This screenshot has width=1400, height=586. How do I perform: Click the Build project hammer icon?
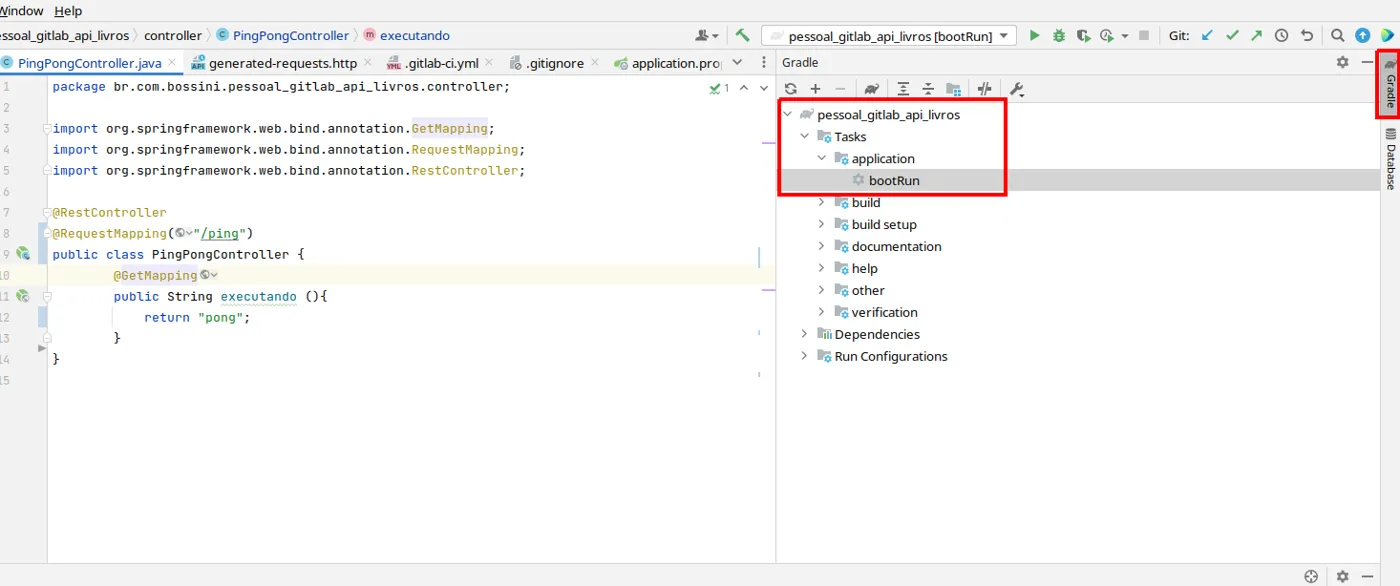point(742,35)
